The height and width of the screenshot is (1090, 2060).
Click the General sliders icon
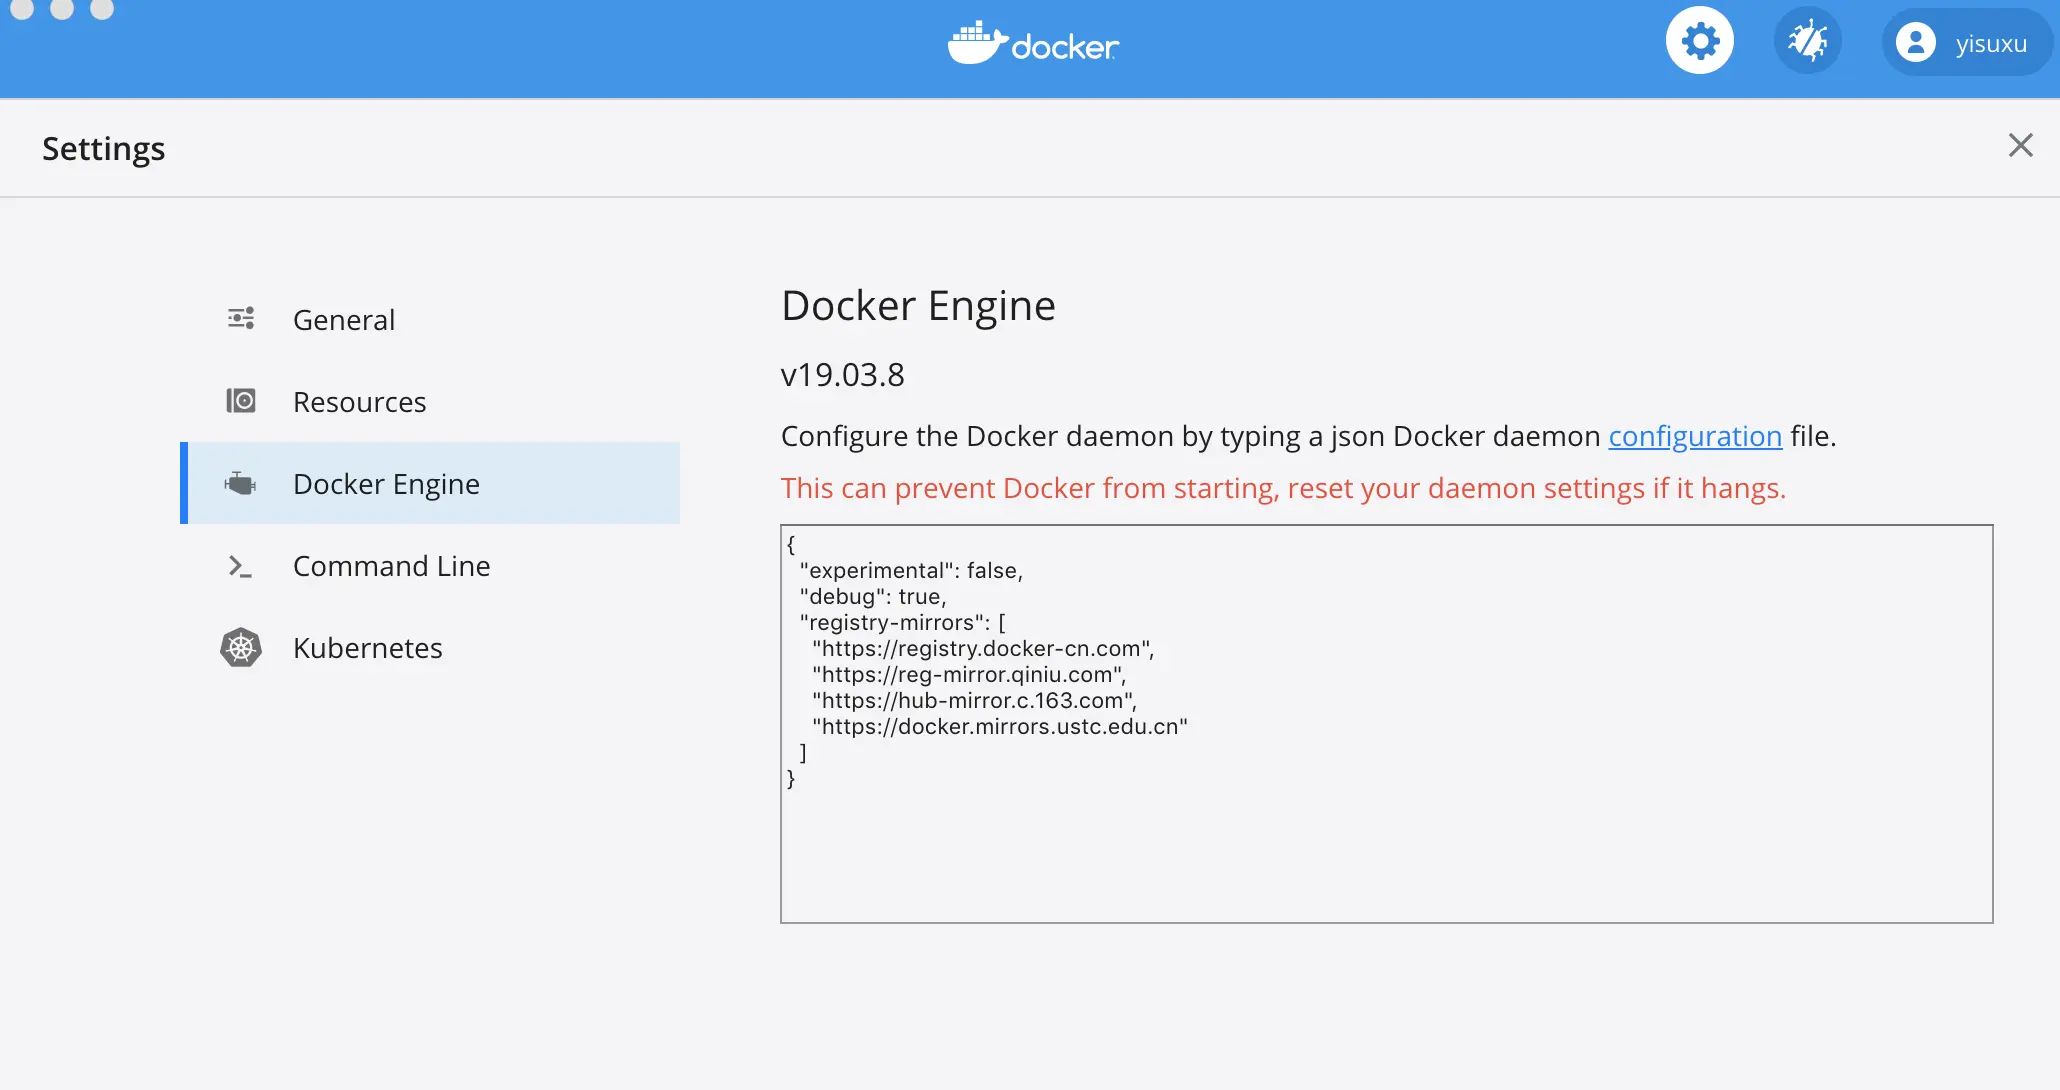tap(241, 319)
